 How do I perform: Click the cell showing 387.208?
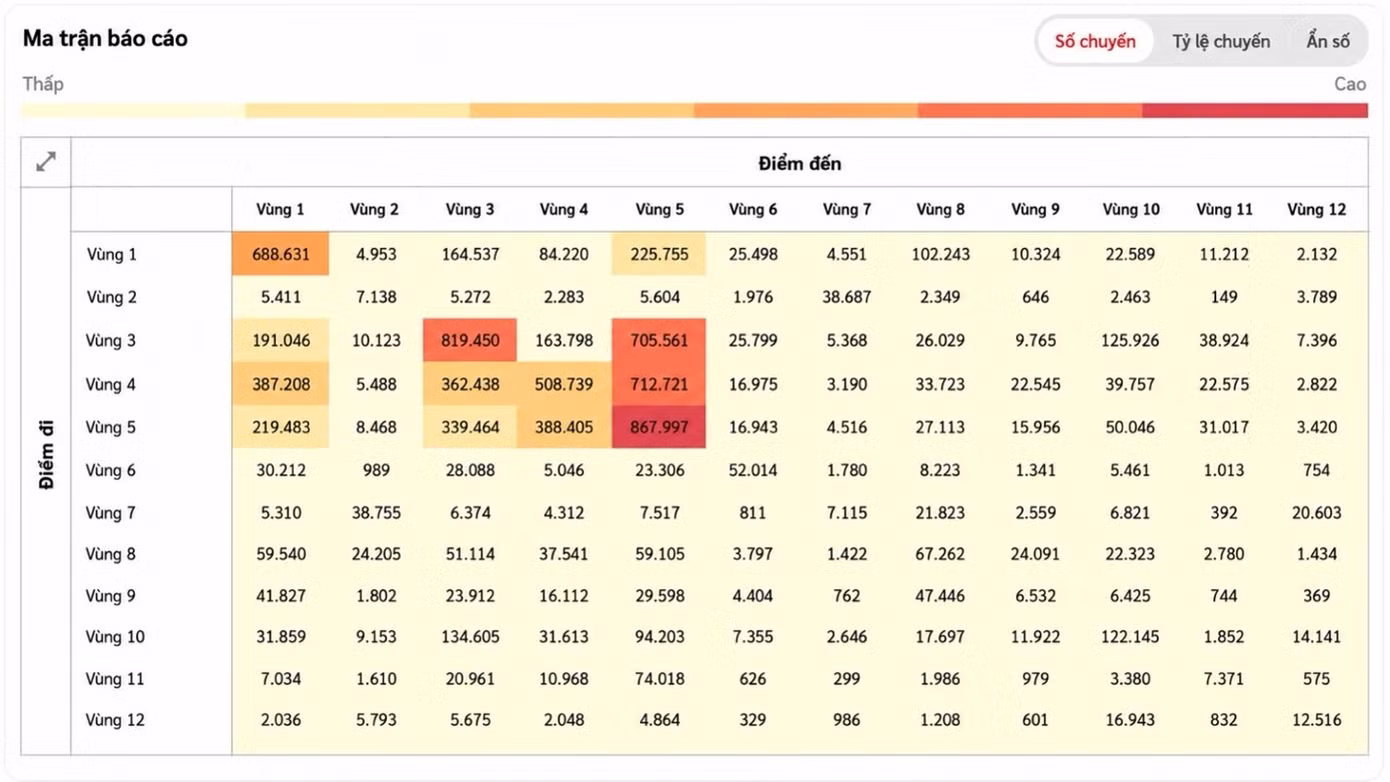(x=280, y=384)
